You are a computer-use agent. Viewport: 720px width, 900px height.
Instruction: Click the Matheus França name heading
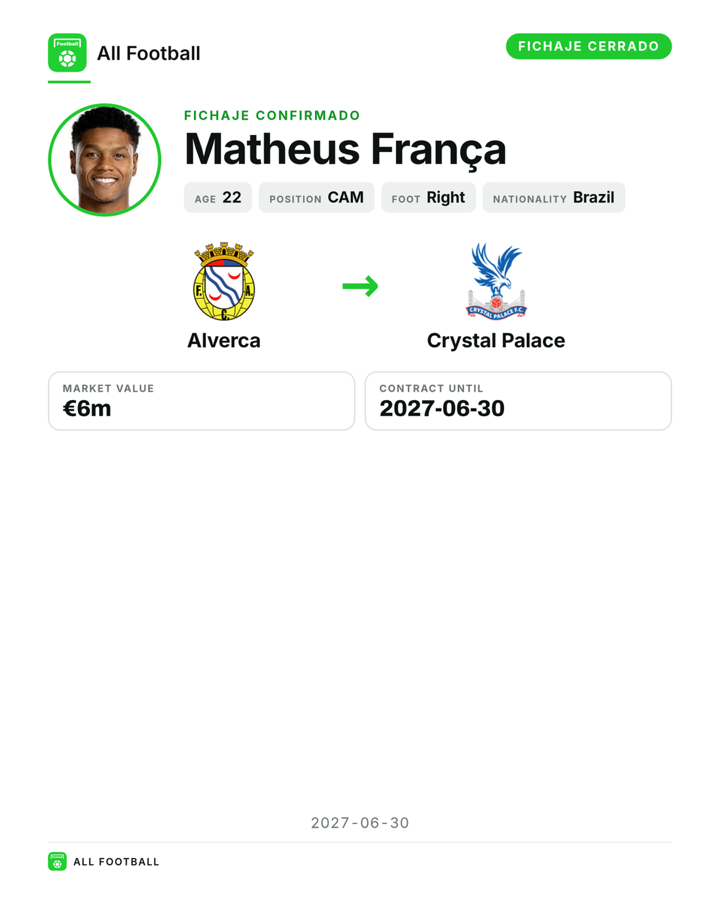pos(345,149)
